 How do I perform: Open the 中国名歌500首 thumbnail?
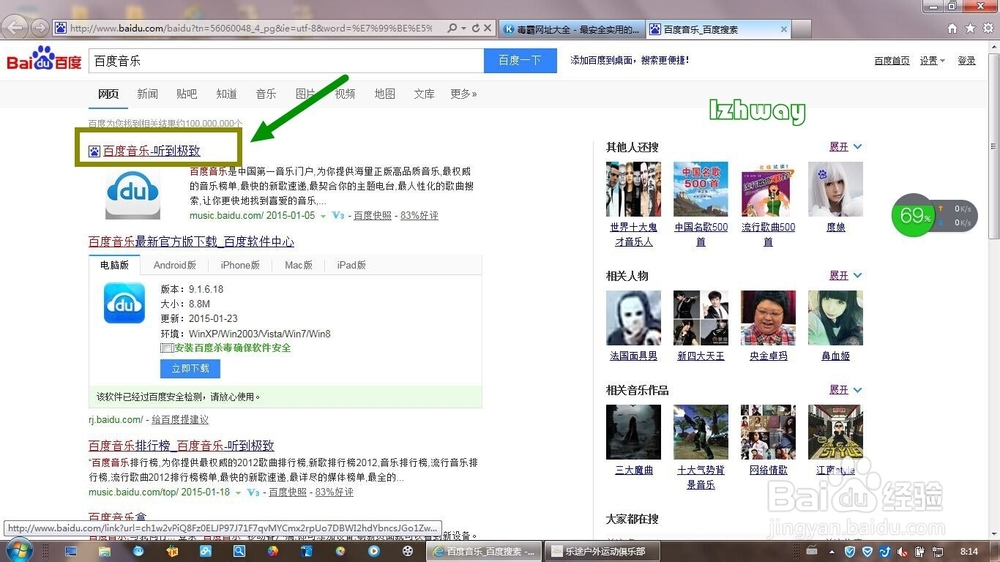(701, 189)
